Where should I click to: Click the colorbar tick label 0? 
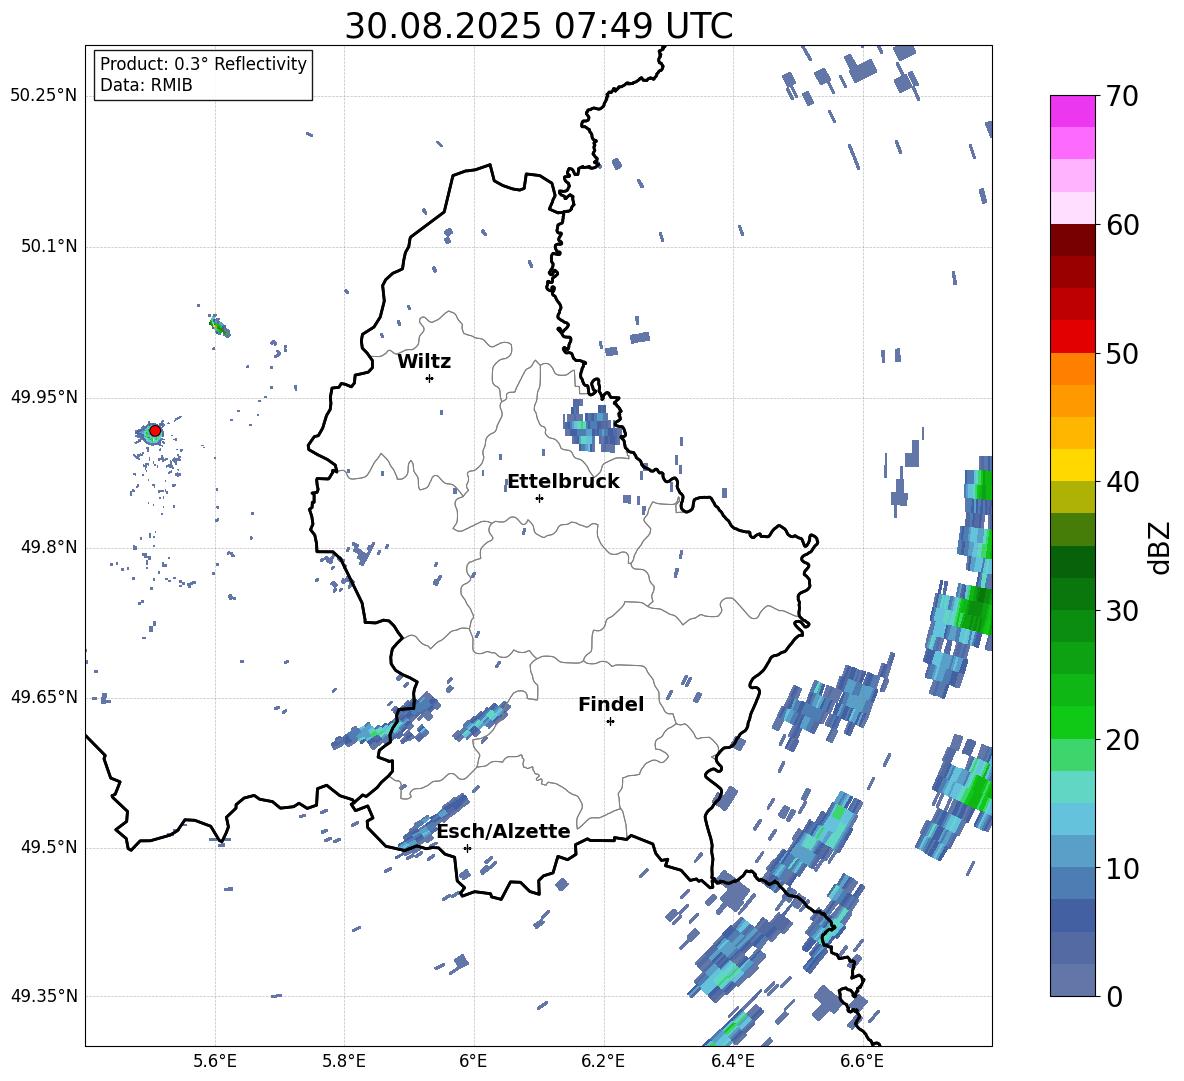[1115, 997]
